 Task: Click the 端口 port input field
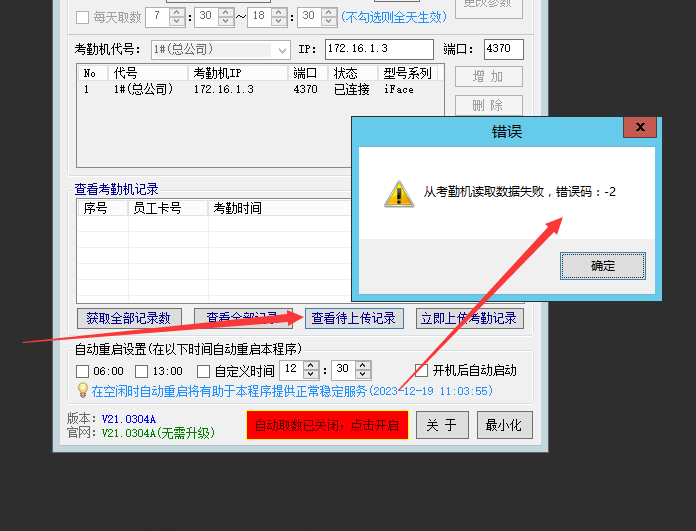[x=503, y=50]
